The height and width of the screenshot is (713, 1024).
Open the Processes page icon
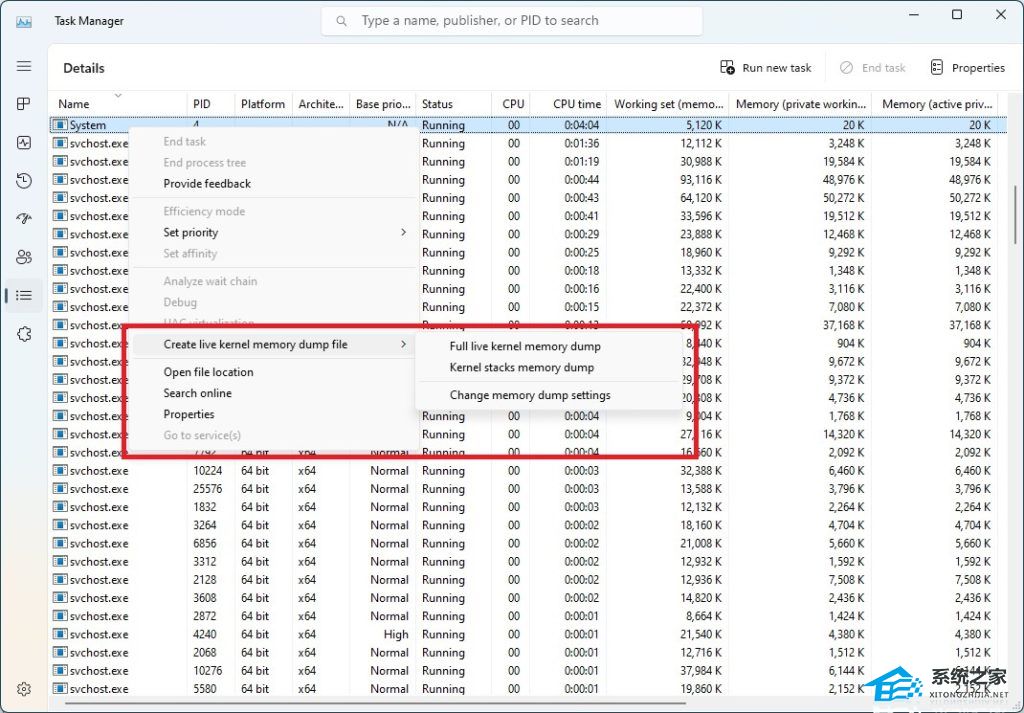pos(24,104)
